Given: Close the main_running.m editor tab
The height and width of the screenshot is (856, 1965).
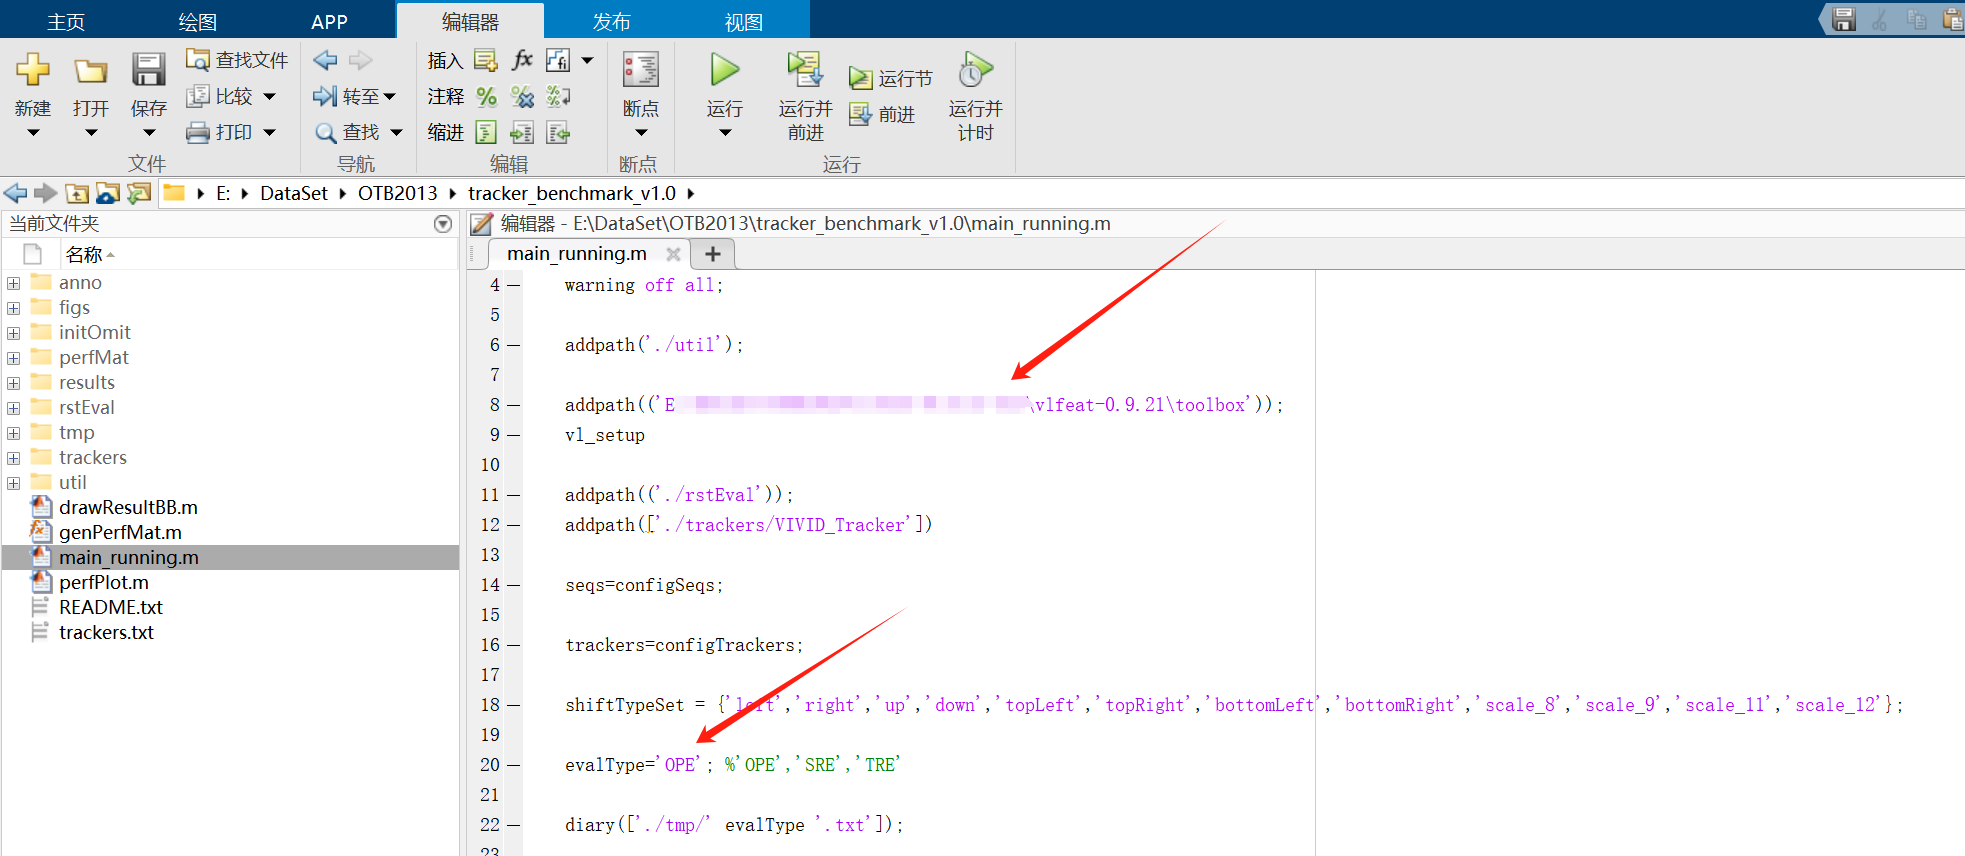Looking at the screenshot, I should pyautogui.click(x=673, y=254).
